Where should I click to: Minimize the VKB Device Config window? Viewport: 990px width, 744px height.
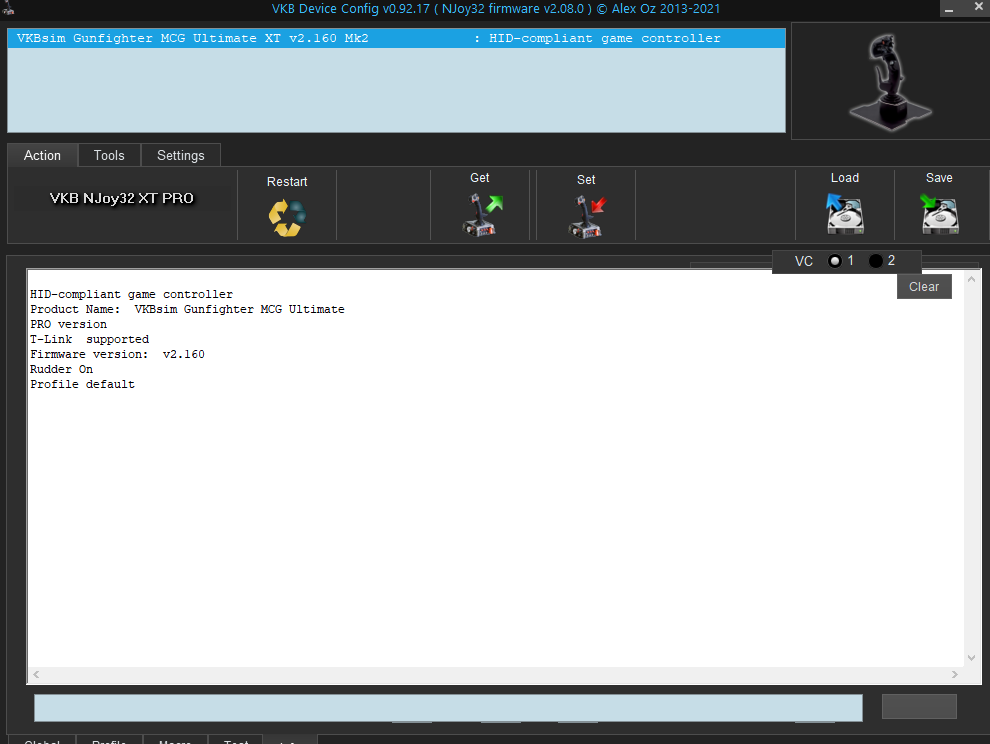click(x=949, y=8)
